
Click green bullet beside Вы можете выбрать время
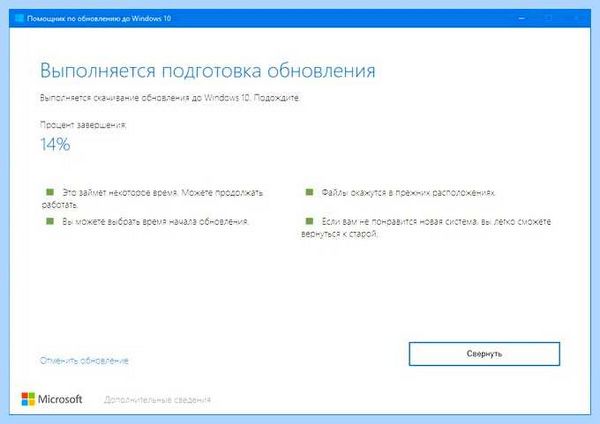pyautogui.click(x=50, y=221)
